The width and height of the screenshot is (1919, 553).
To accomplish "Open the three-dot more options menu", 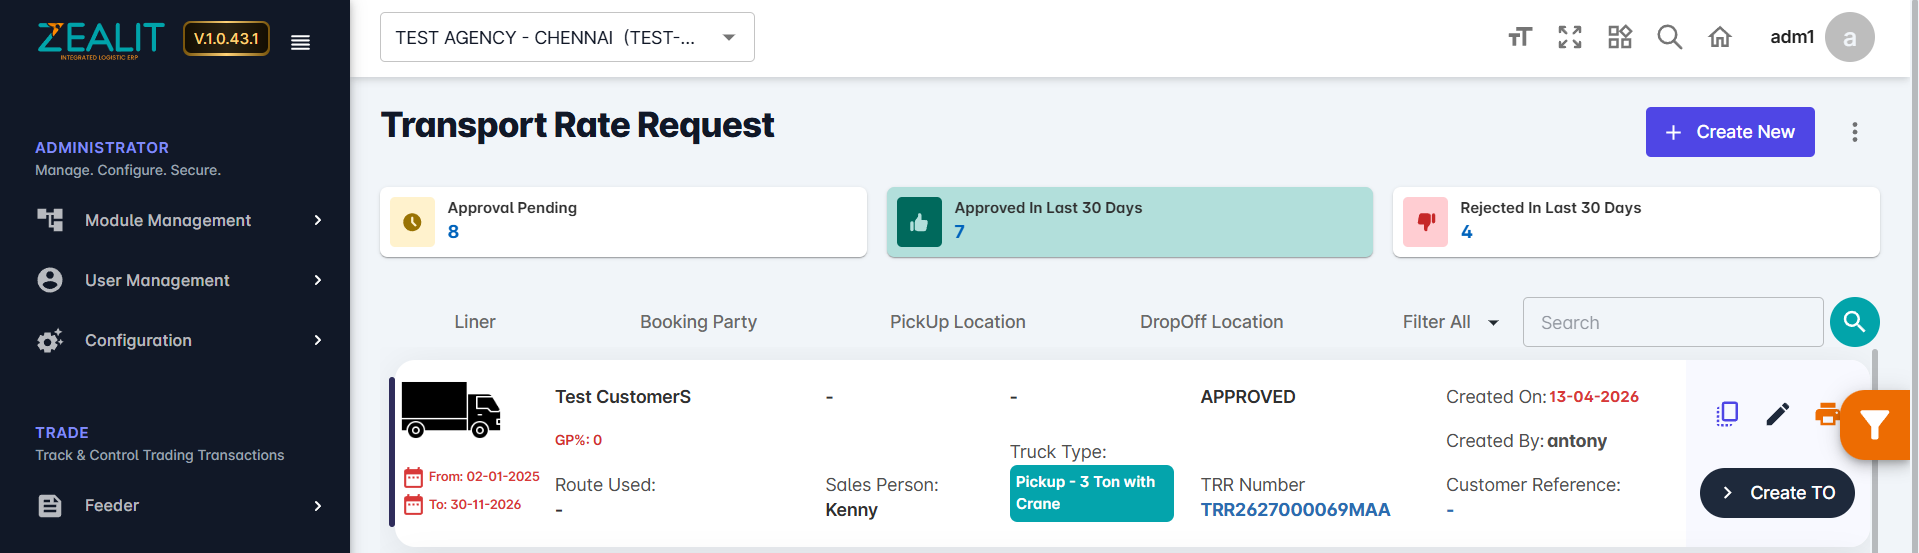I will coord(1854,132).
